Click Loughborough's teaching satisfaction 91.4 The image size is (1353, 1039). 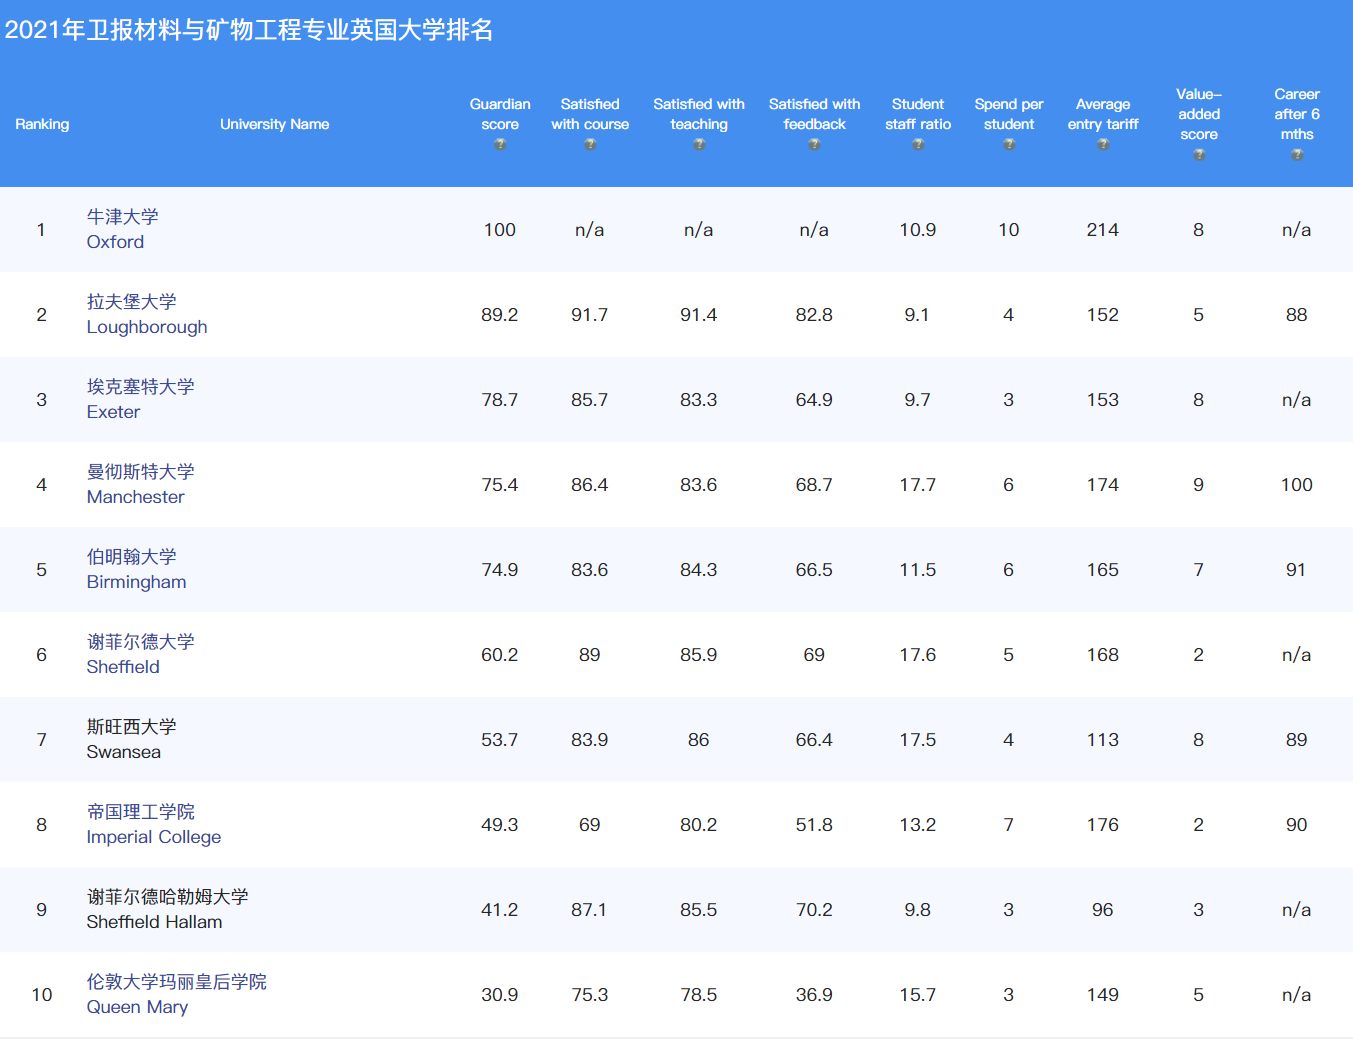click(699, 315)
